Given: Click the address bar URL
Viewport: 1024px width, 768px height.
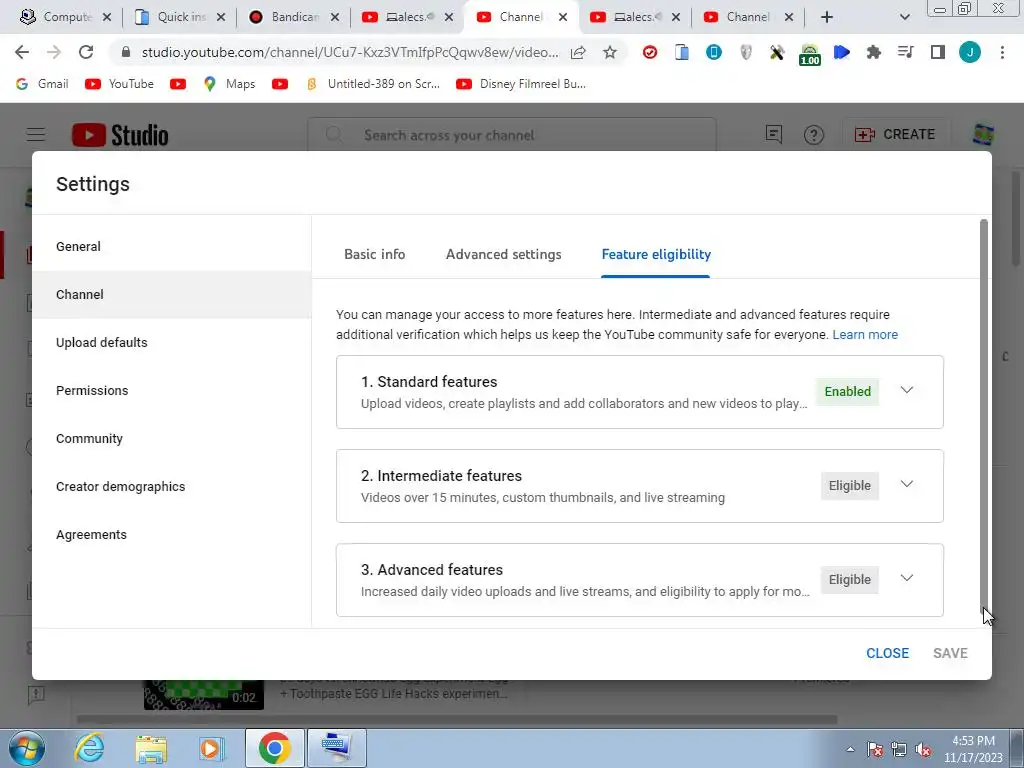Looking at the screenshot, I should pyautogui.click(x=349, y=52).
